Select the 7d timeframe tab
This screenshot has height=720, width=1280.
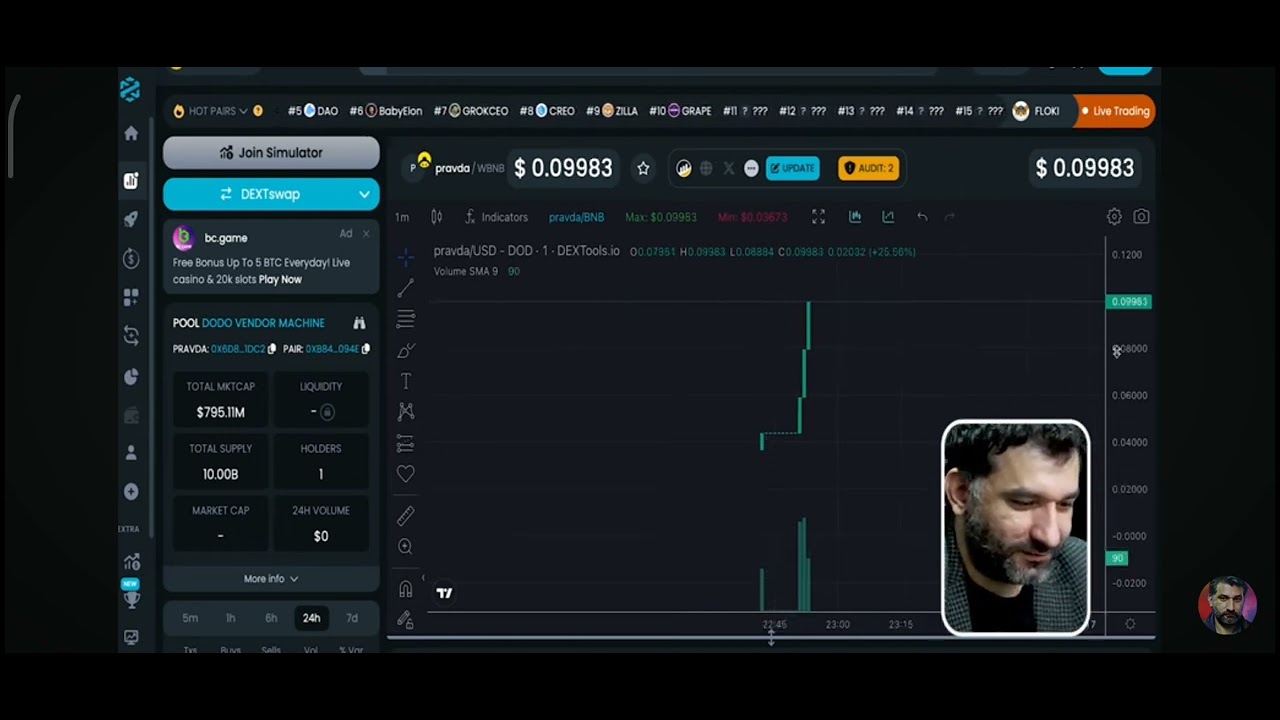[352, 618]
